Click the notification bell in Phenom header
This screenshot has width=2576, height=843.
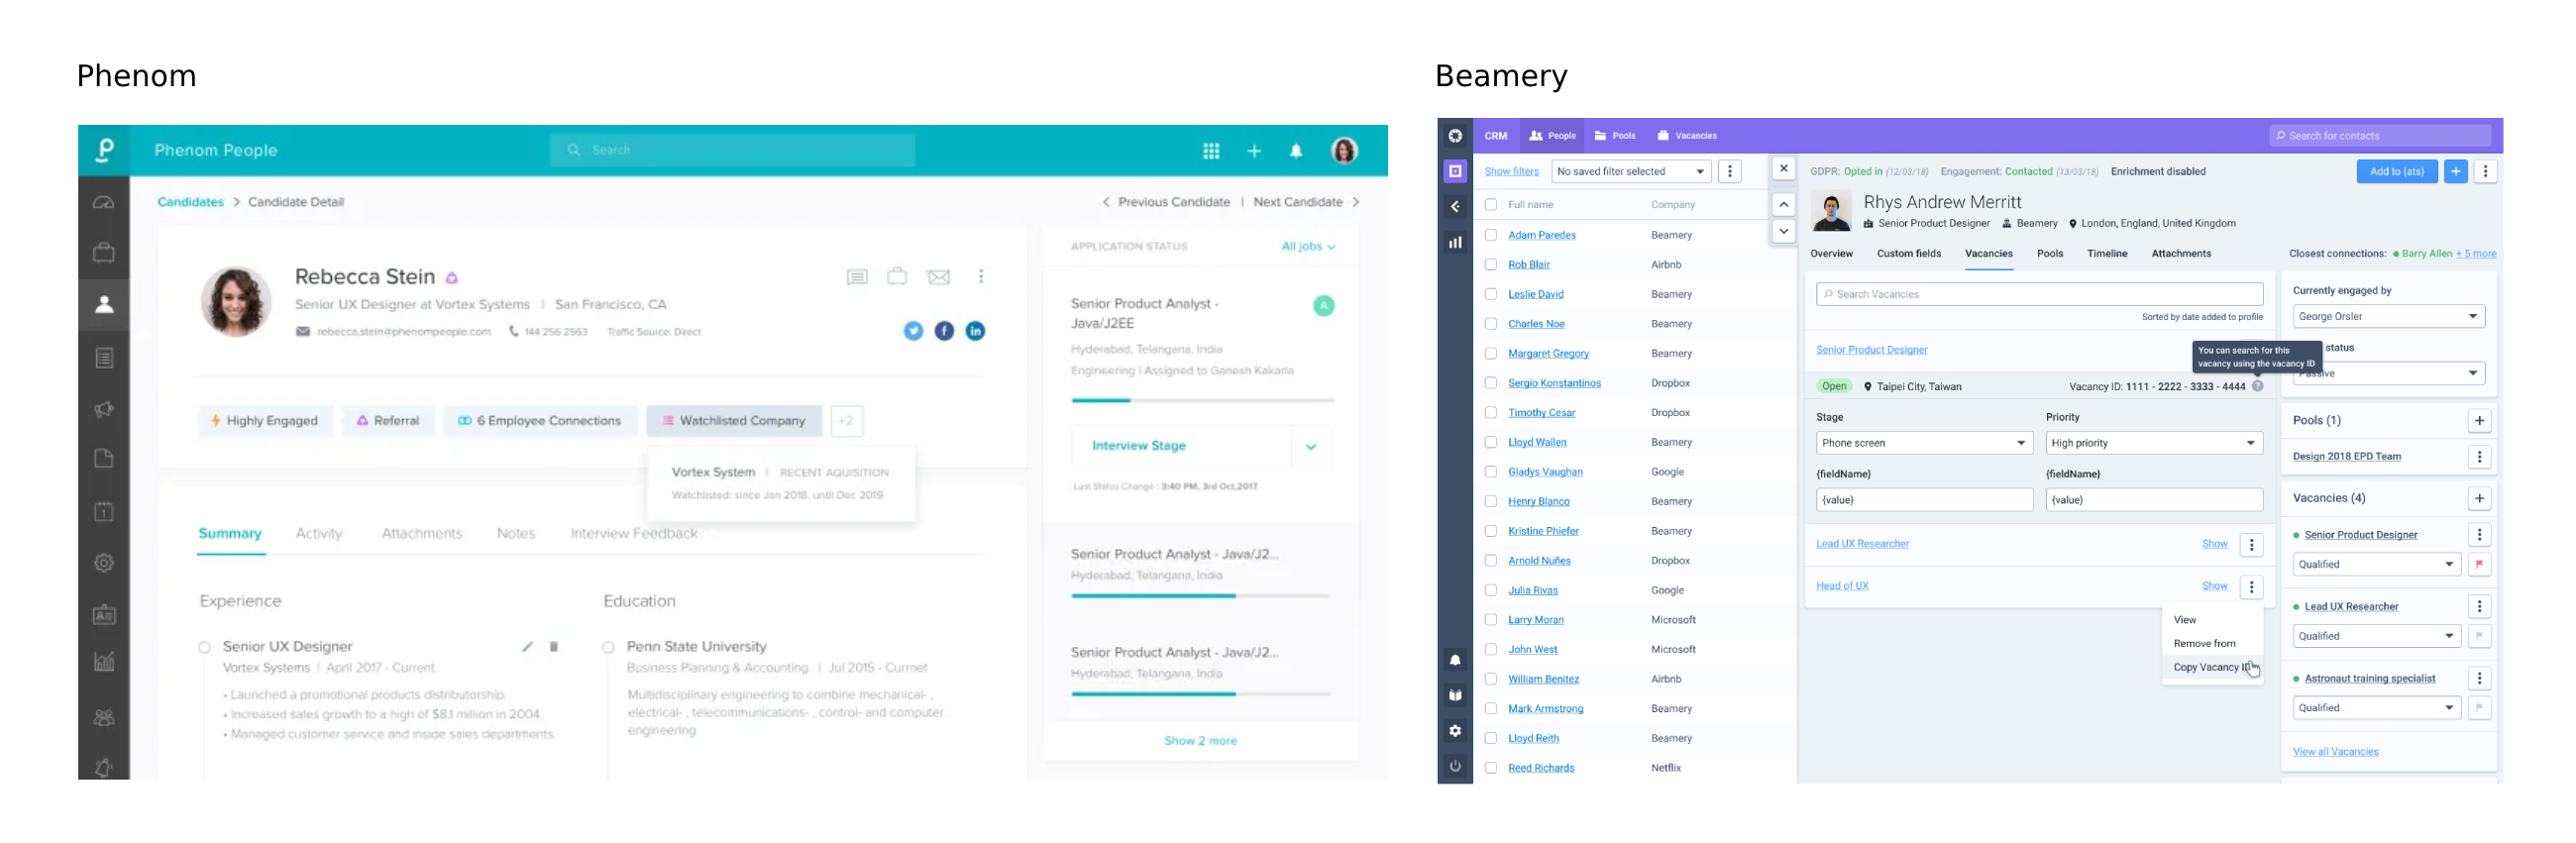point(1295,151)
